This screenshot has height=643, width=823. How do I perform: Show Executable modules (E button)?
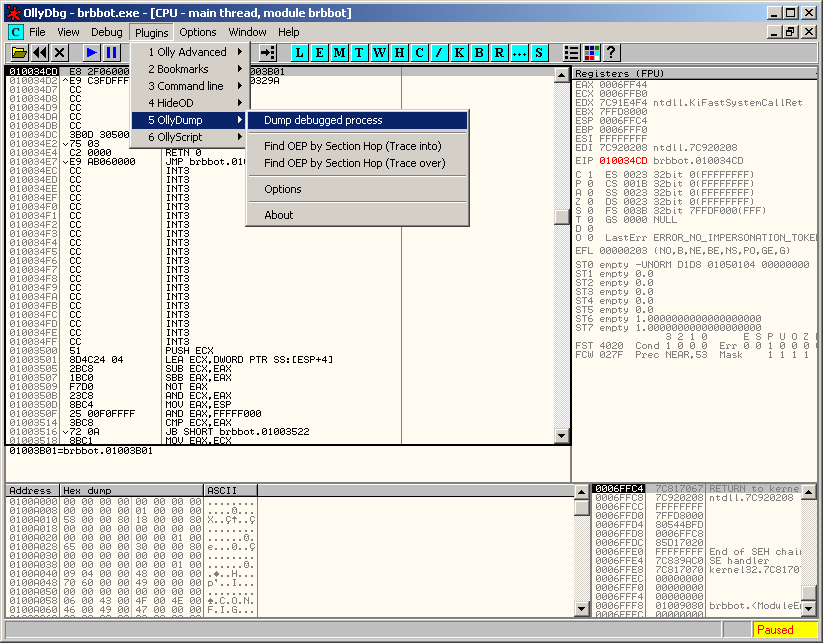[x=319, y=52]
